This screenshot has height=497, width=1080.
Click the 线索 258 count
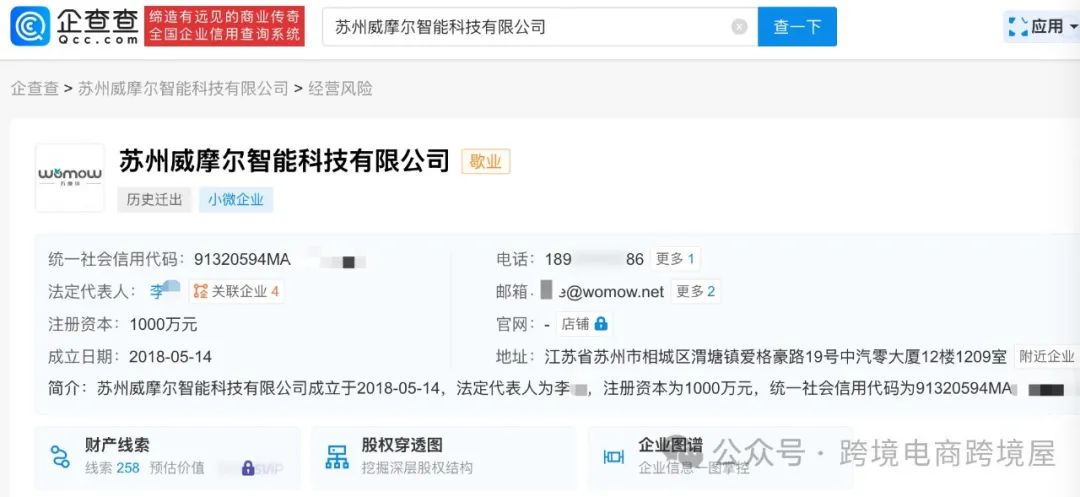(112, 468)
